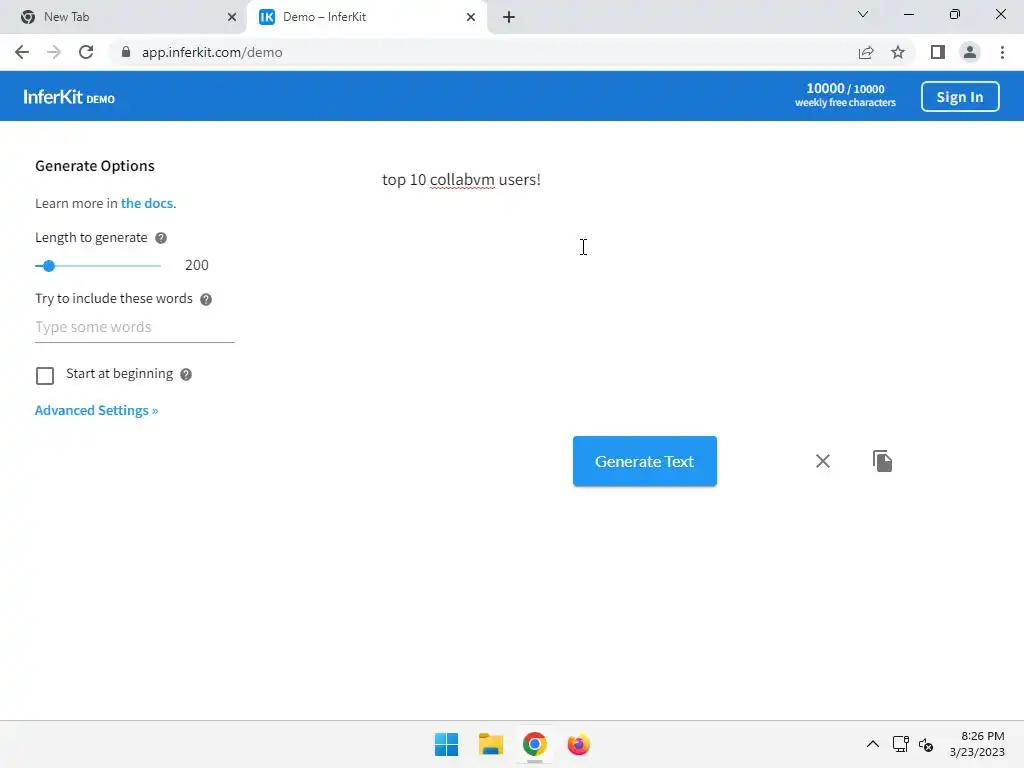Click the muted volume tray icon
This screenshot has width=1024, height=768.
(x=926, y=744)
